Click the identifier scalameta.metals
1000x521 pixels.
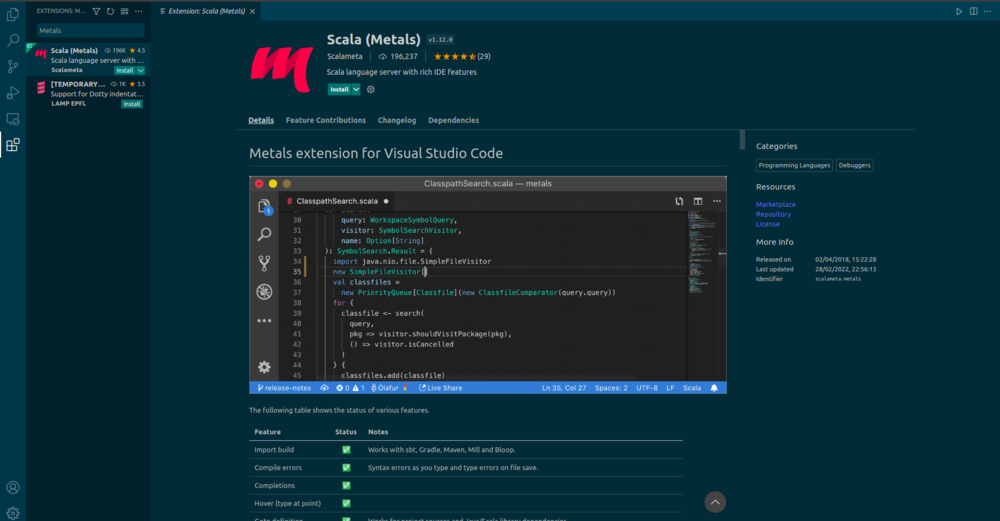click(x=838, y=279)
